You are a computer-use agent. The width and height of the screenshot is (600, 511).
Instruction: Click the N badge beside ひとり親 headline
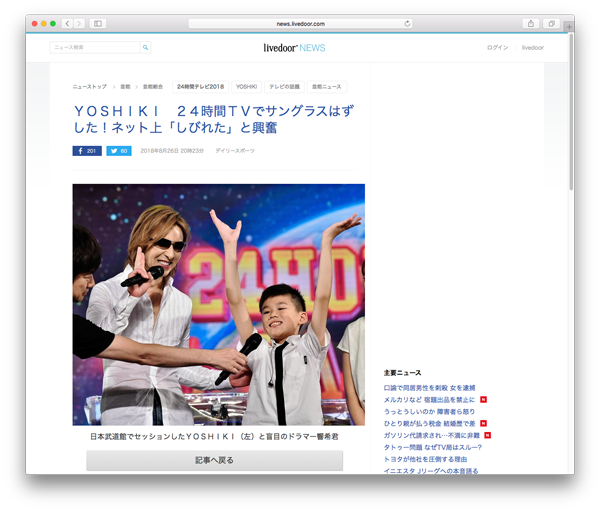pos(483,423)
